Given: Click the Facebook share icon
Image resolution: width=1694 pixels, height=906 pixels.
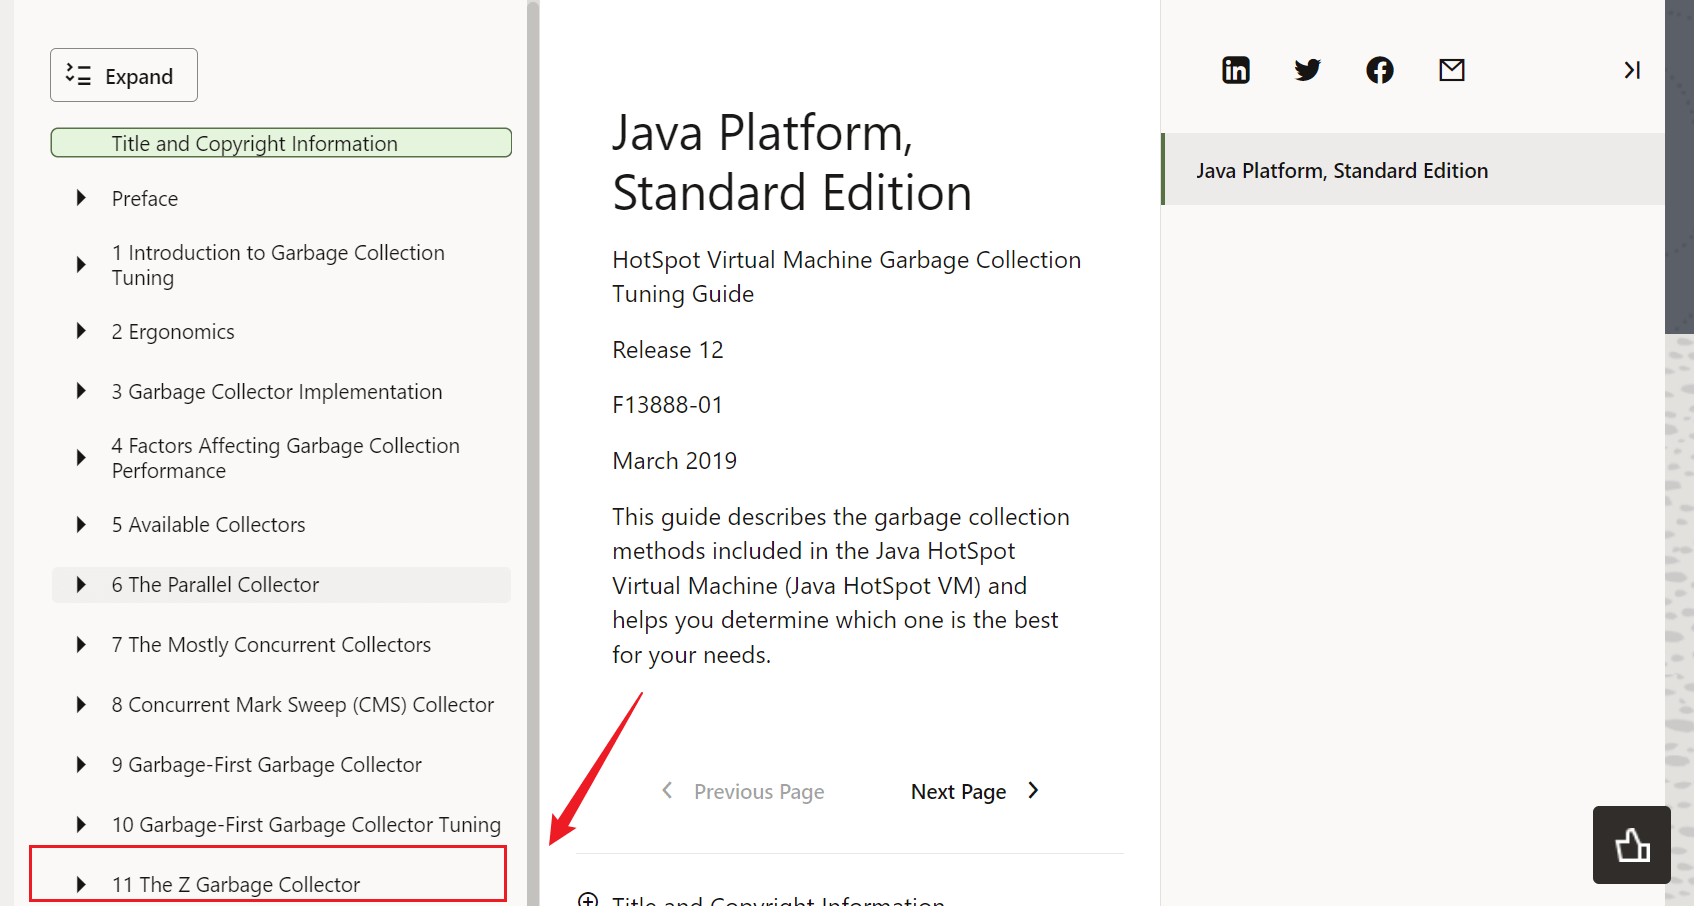Looking at the screenshot, I should pyautogui.click(x=1380, y=70).
